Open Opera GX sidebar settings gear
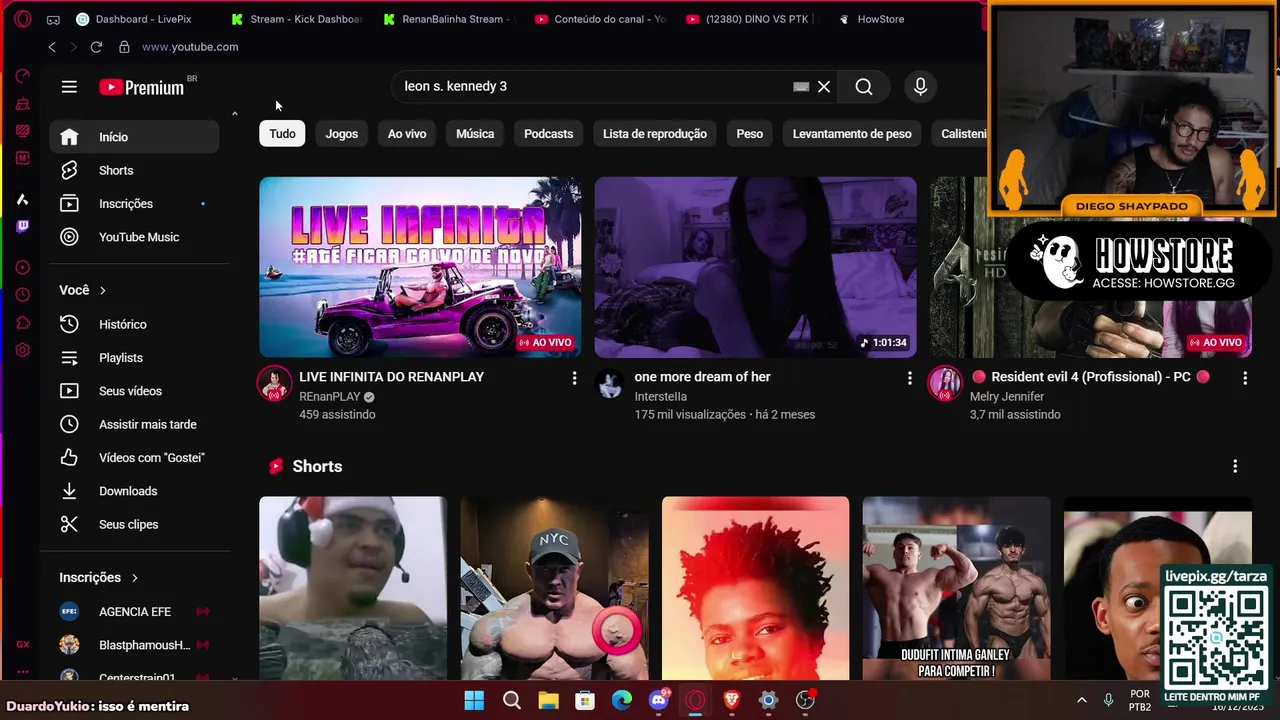This screenshot has width=1280, height=720. click(x=22, y=350)
